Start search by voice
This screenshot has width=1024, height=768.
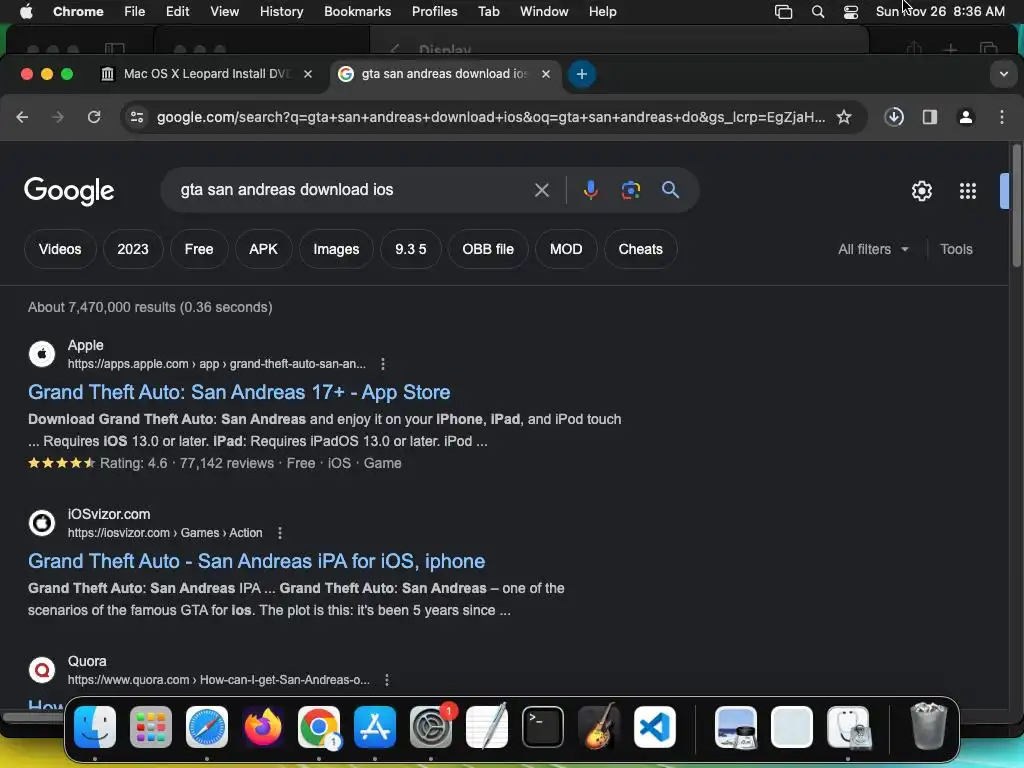pos(590,190)
